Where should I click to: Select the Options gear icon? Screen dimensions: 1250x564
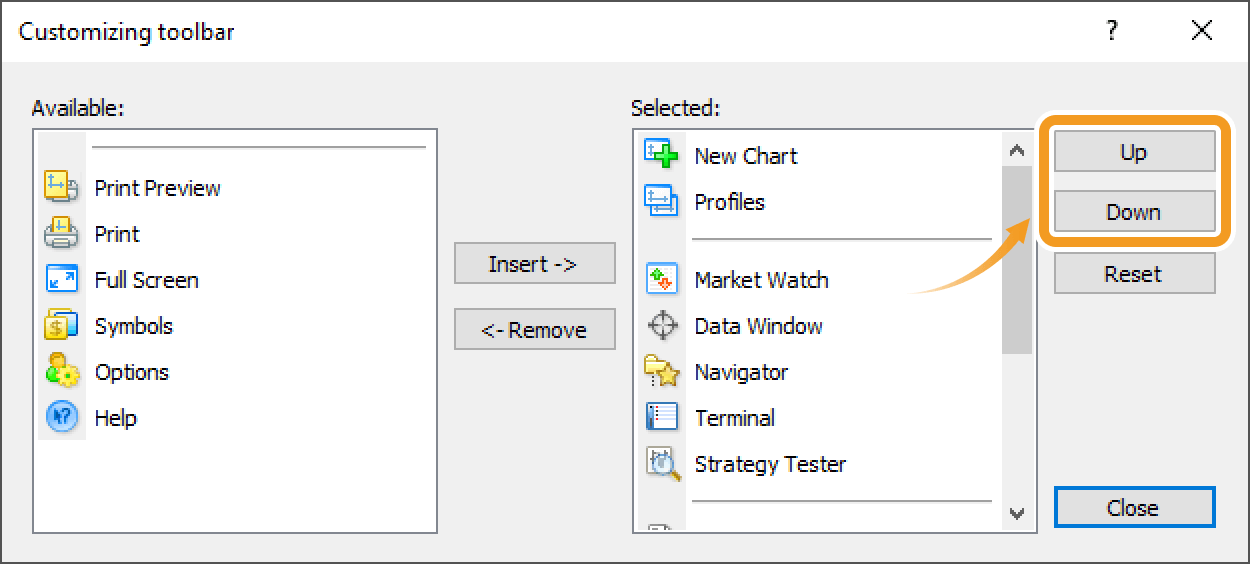(x=62, y=371)
